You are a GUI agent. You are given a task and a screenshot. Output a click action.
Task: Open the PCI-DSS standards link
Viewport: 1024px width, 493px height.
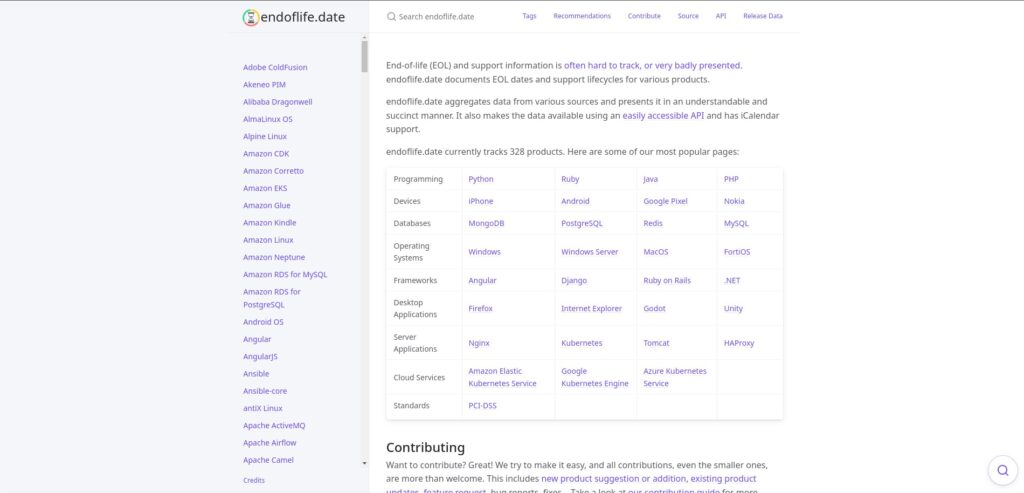tap(482, 406)
